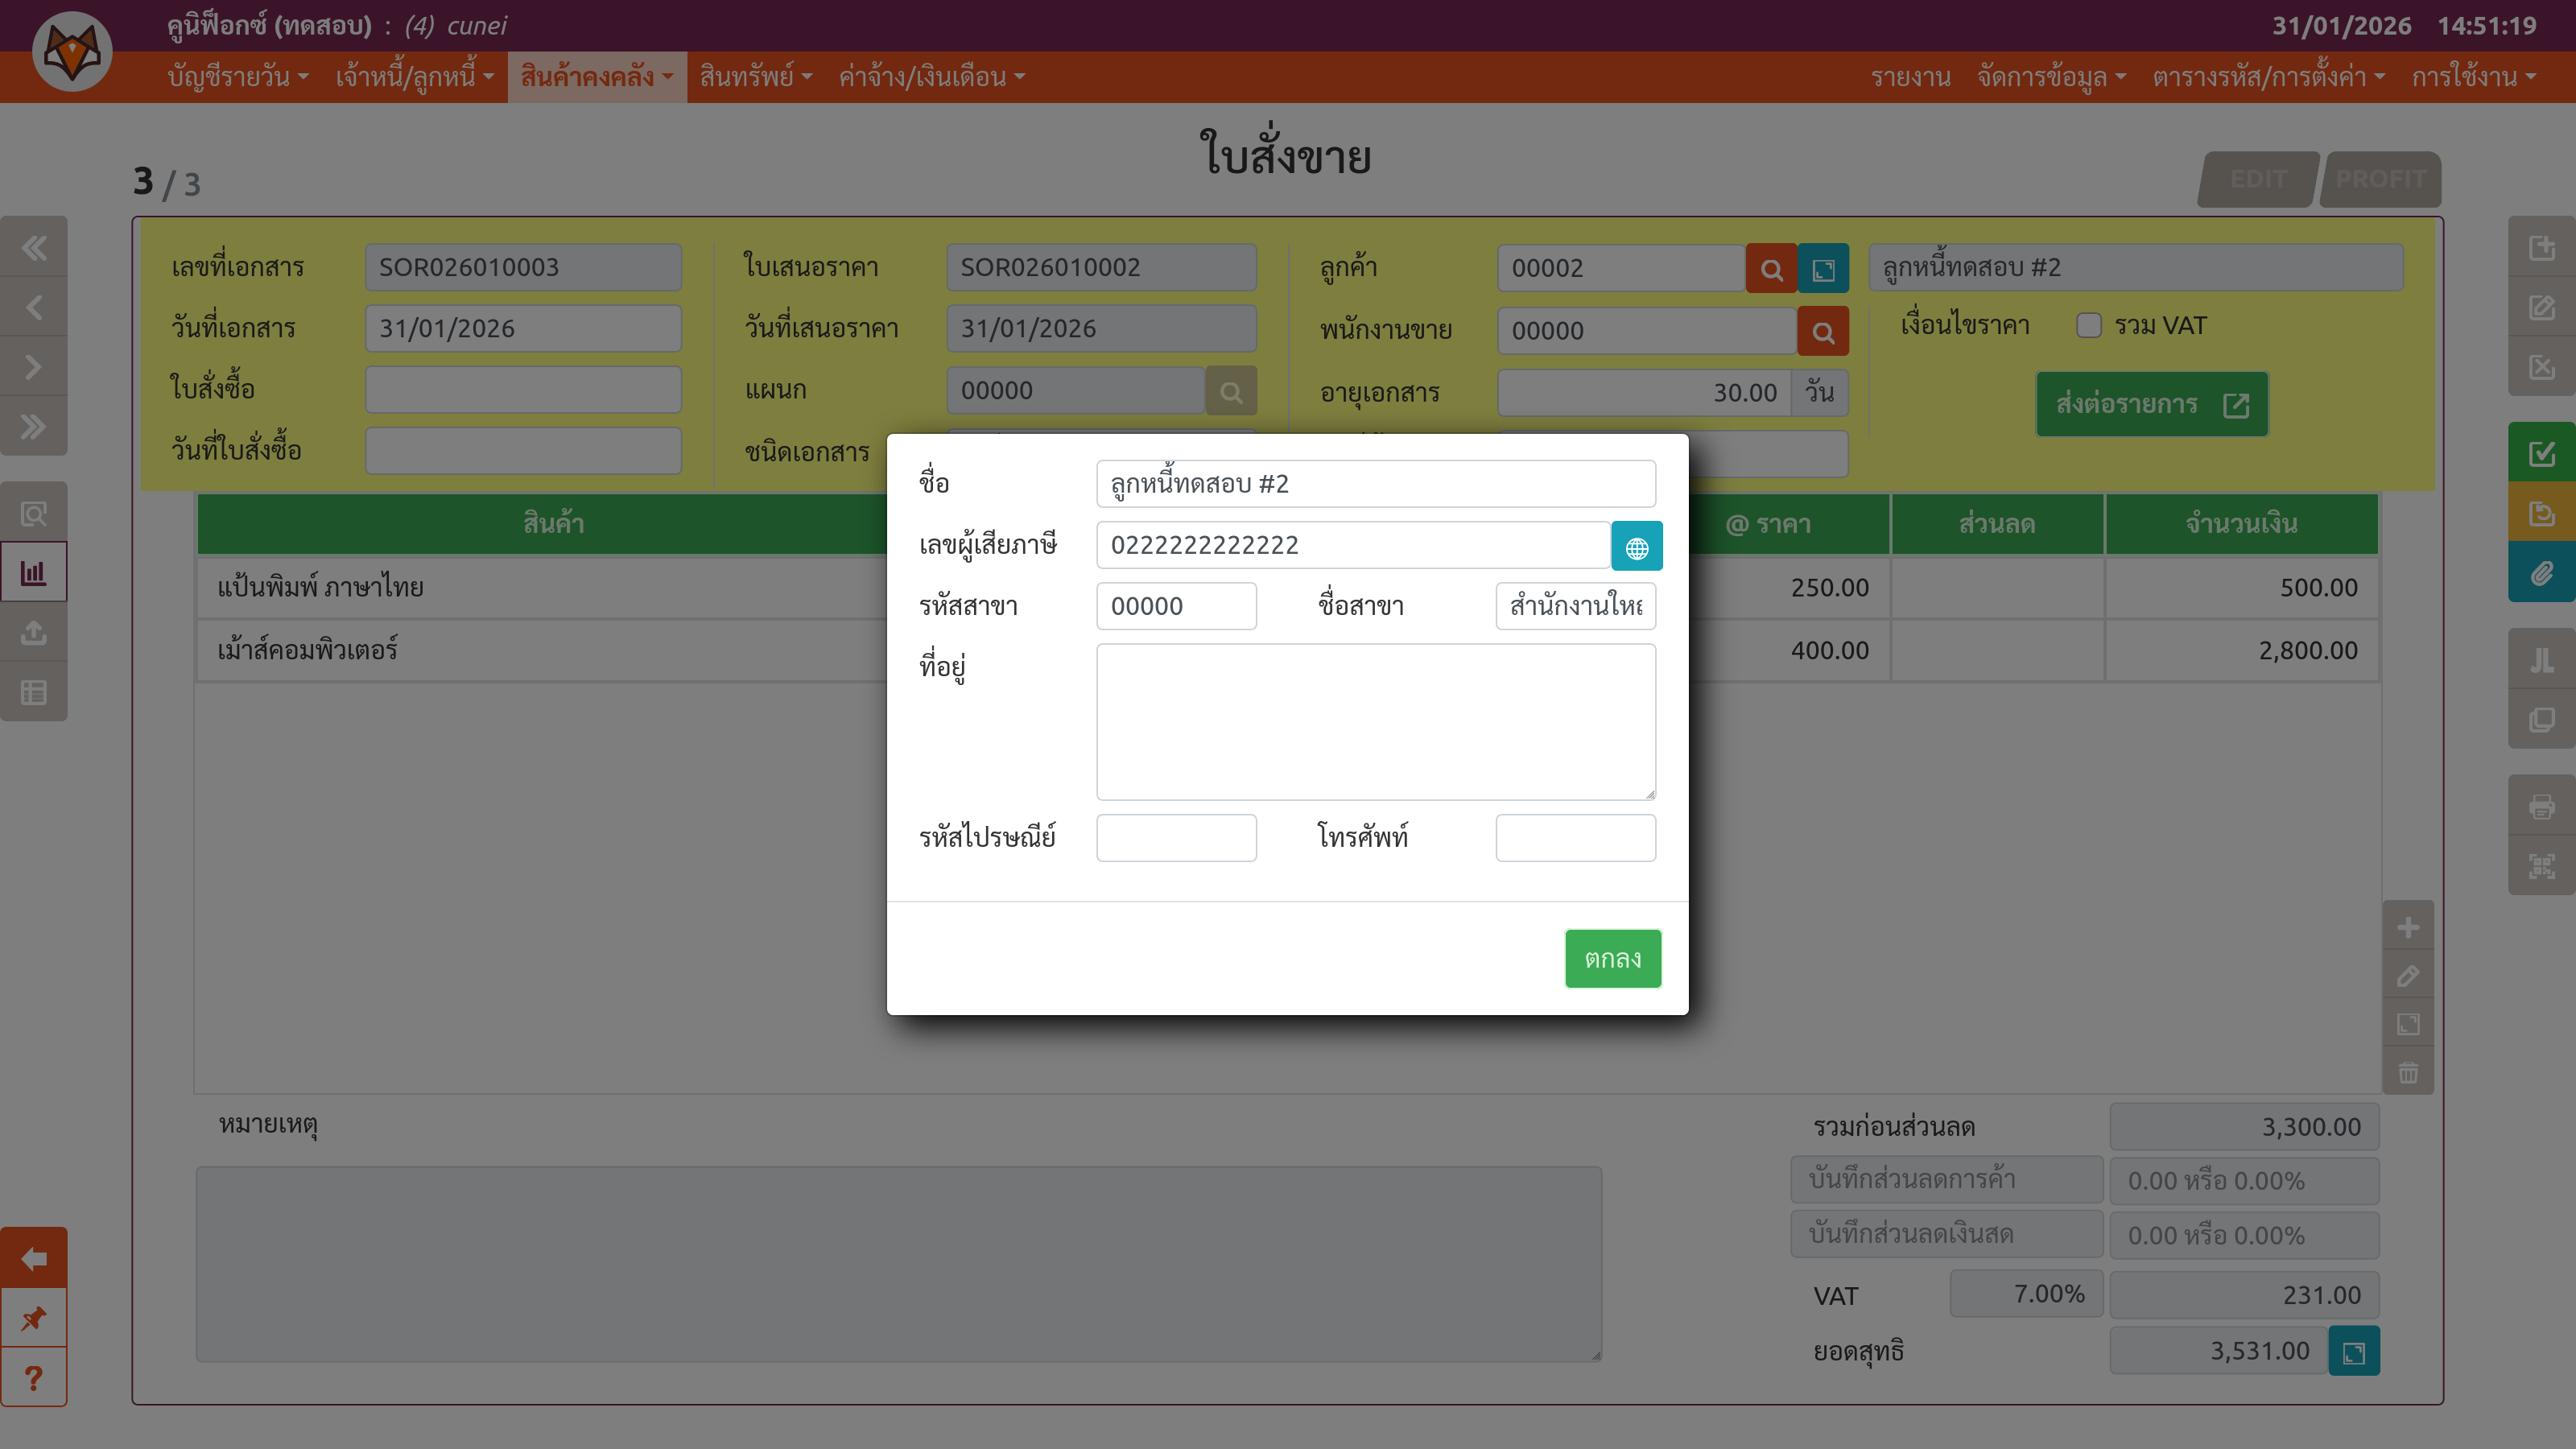2576x1449 pixels.
Task: Open the จัดการข้อมูล dropdown menu
Action: pos(2051,77)
